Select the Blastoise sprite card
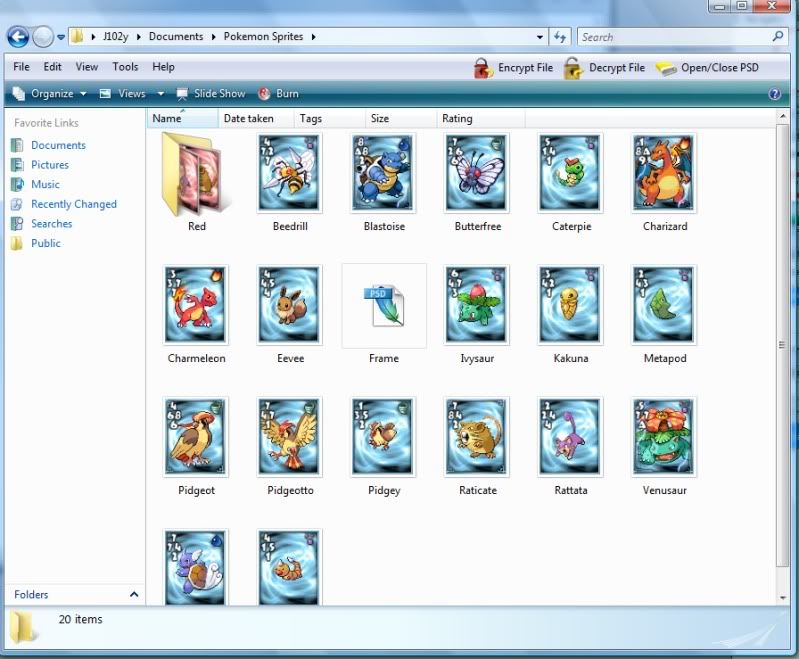This screenshot has width=799, height=659. [x=383, y=173]
